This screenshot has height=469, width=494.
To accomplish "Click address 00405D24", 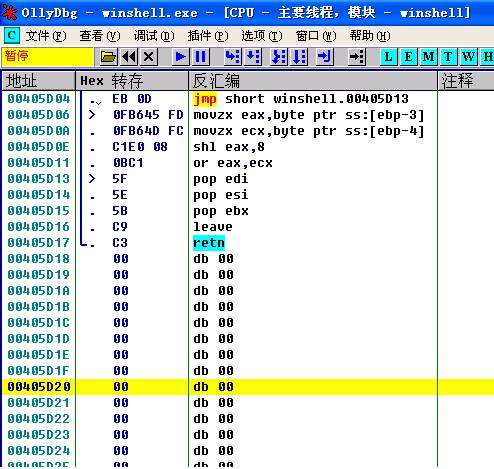I will (39, 451).
